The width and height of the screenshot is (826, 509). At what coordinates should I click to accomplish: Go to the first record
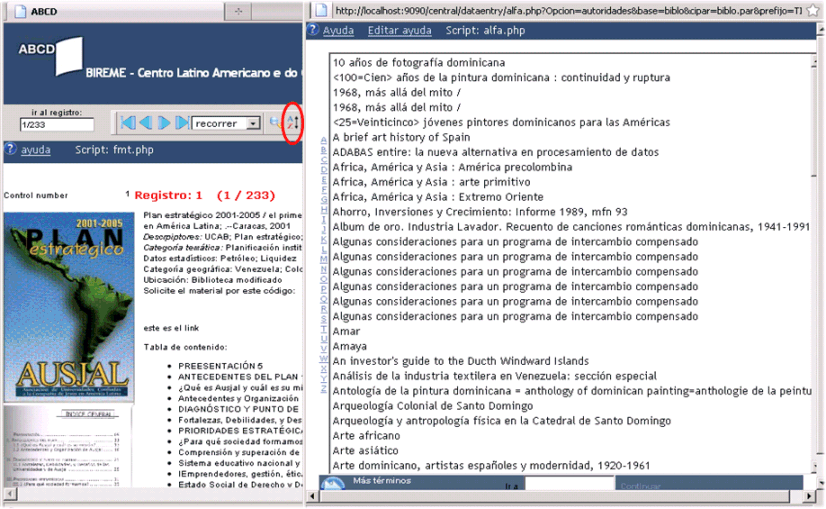(127, 123)
